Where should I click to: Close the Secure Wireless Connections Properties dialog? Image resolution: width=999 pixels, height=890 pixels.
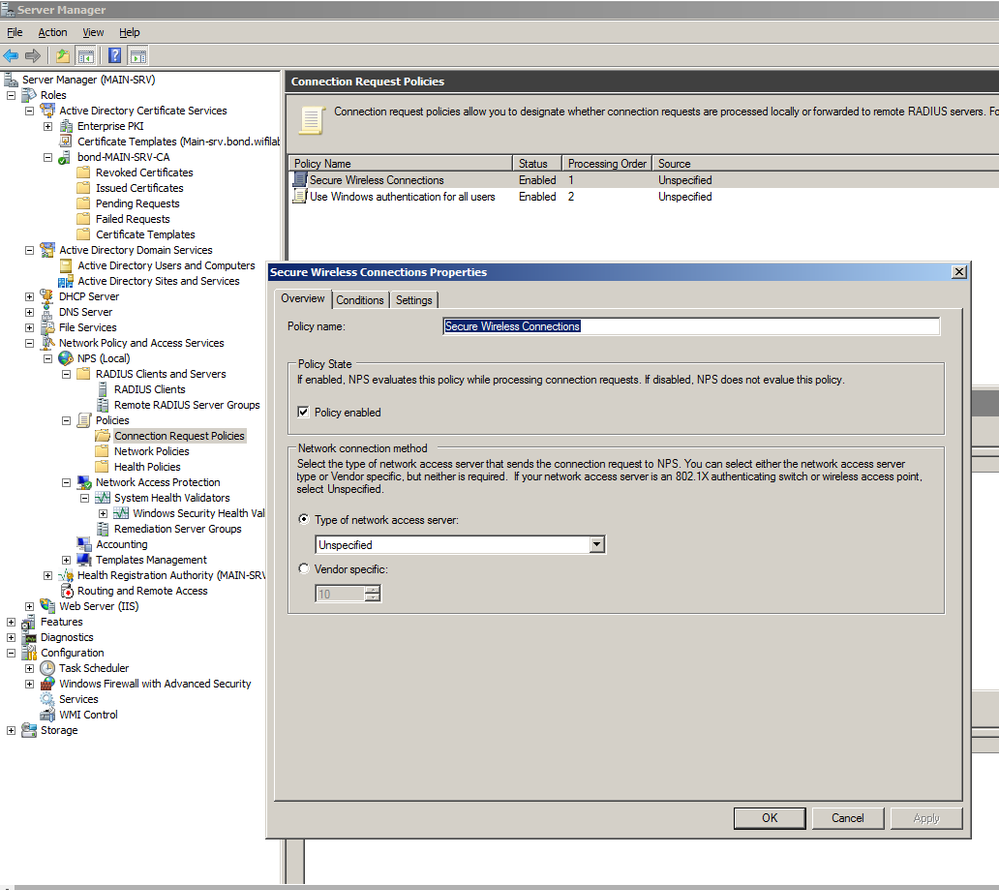[959, 272]
